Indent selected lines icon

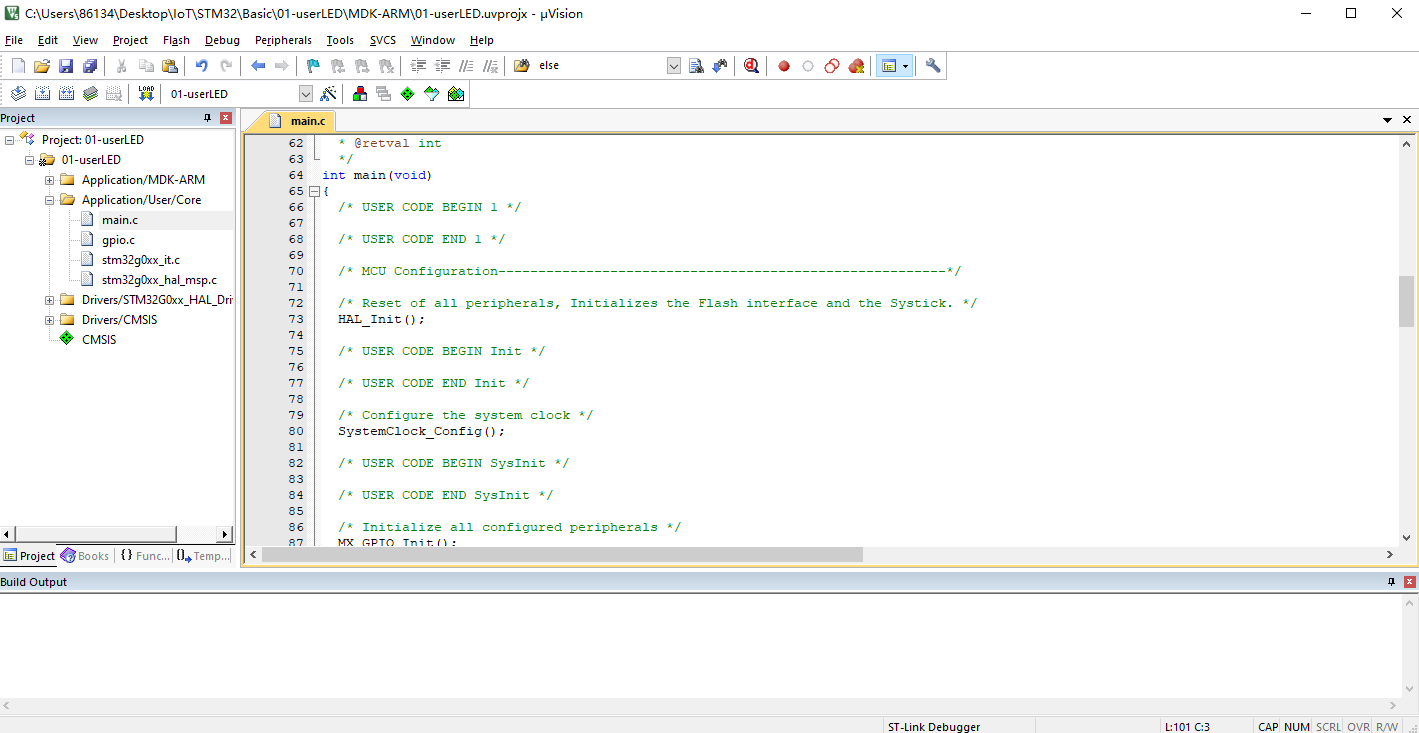click(x=418, y=66)
